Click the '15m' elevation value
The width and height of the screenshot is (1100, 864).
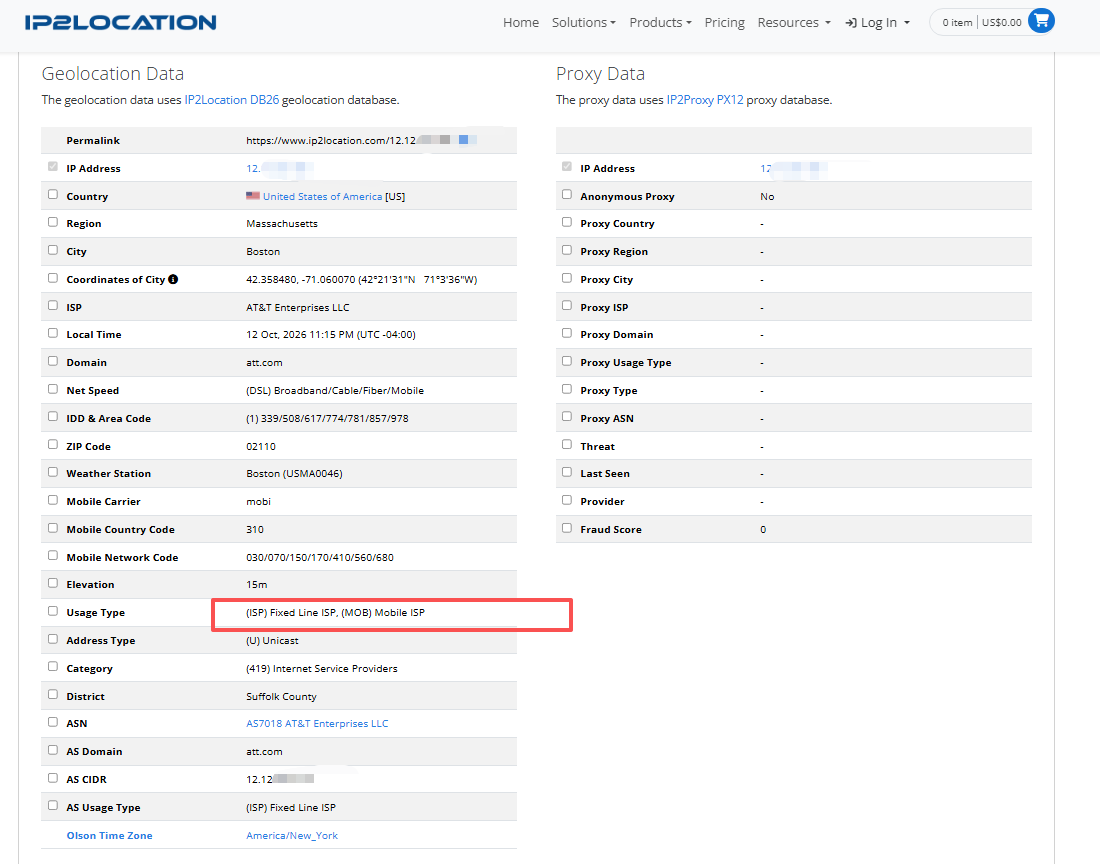pos(257,584)
